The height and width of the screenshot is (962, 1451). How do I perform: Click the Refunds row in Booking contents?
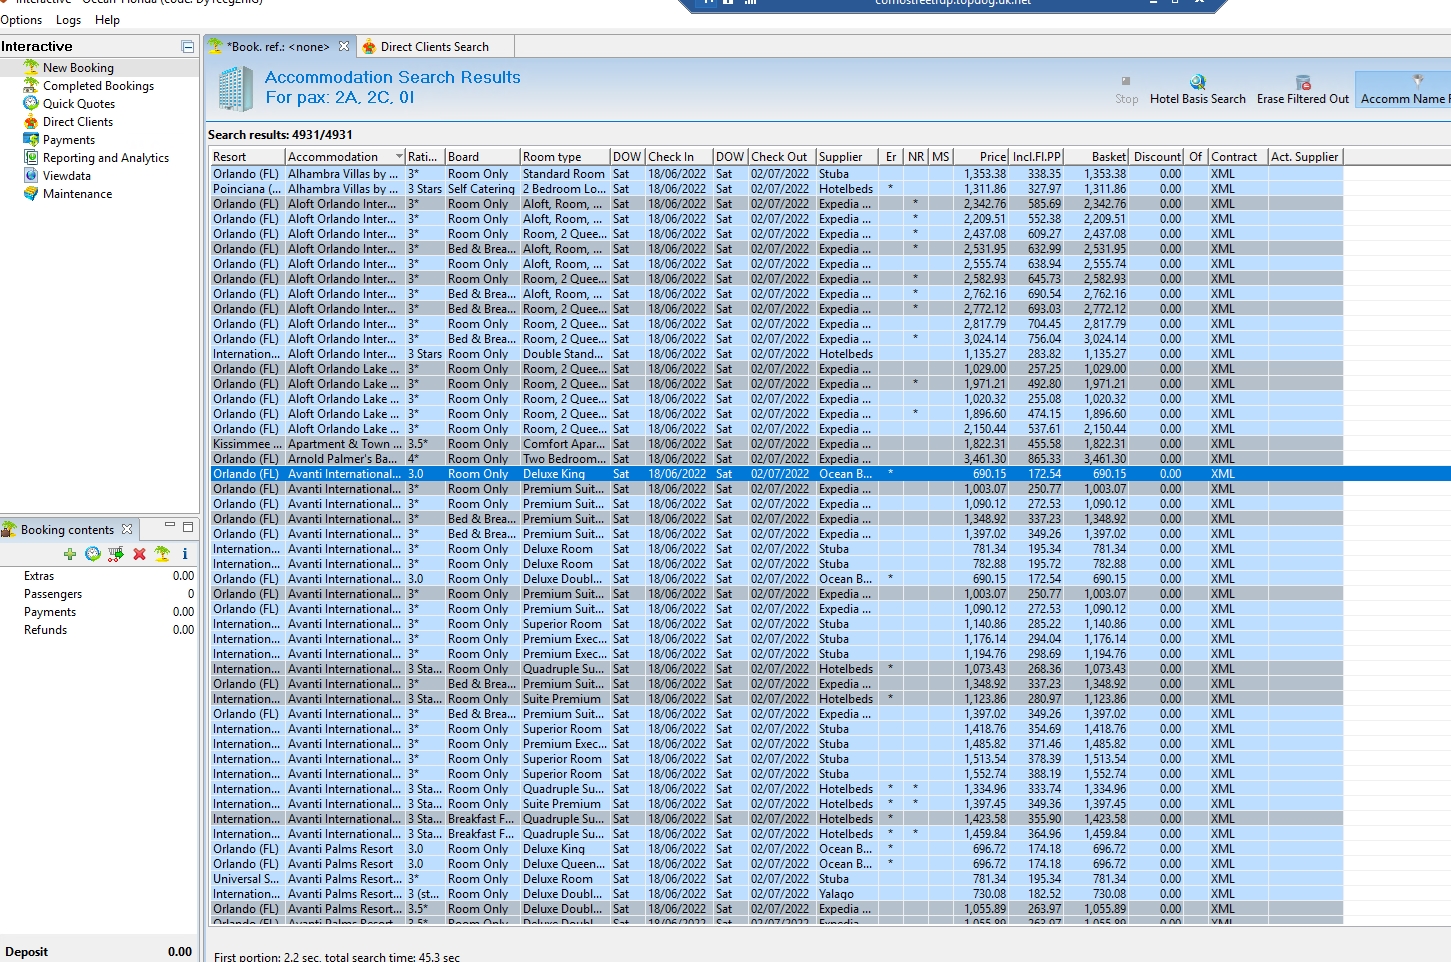(x=99, y=630)
